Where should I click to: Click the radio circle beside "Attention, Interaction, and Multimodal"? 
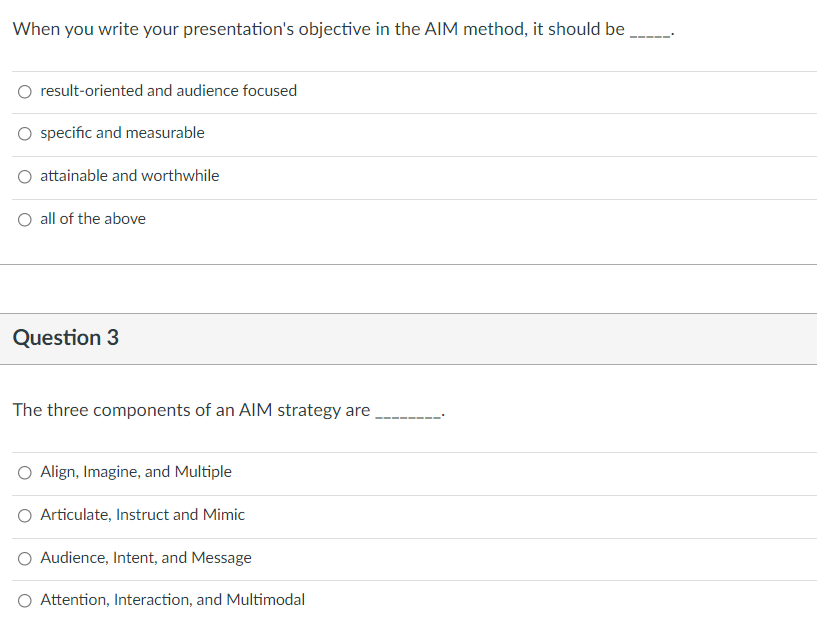(24, 599)
